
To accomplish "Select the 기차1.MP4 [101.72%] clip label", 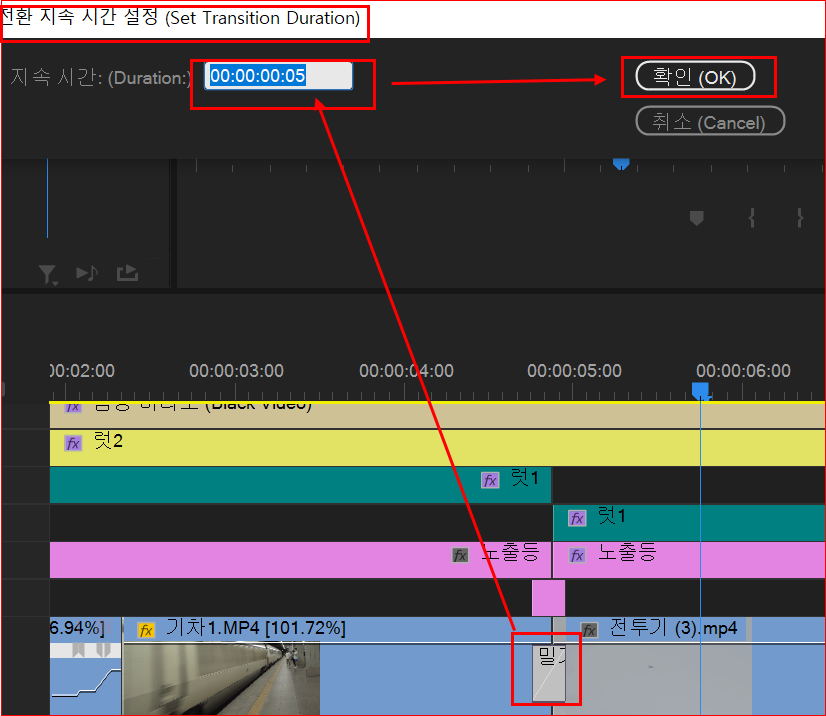I will tap(256, 628).
